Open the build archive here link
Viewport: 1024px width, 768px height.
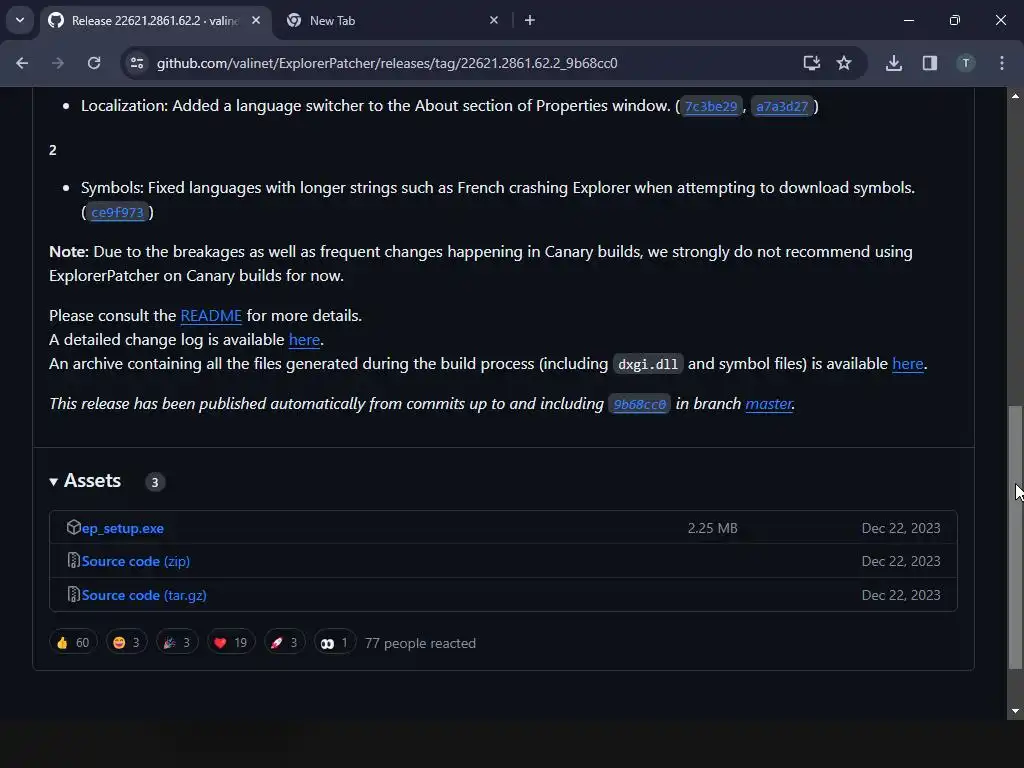(x=908, y=364)
